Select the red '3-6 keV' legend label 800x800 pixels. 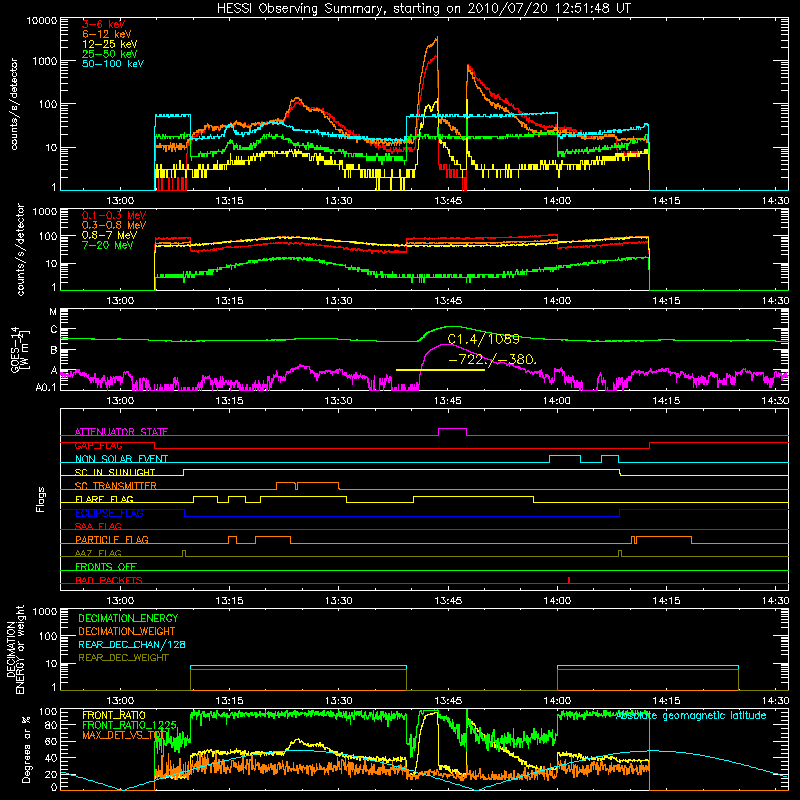pos(104,24)
